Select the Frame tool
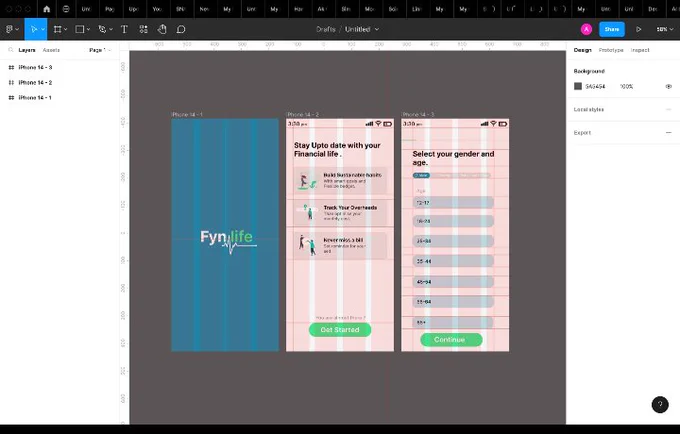Viewport: 680px width, 434px height. pyautogui.click(x=57, y=29)
